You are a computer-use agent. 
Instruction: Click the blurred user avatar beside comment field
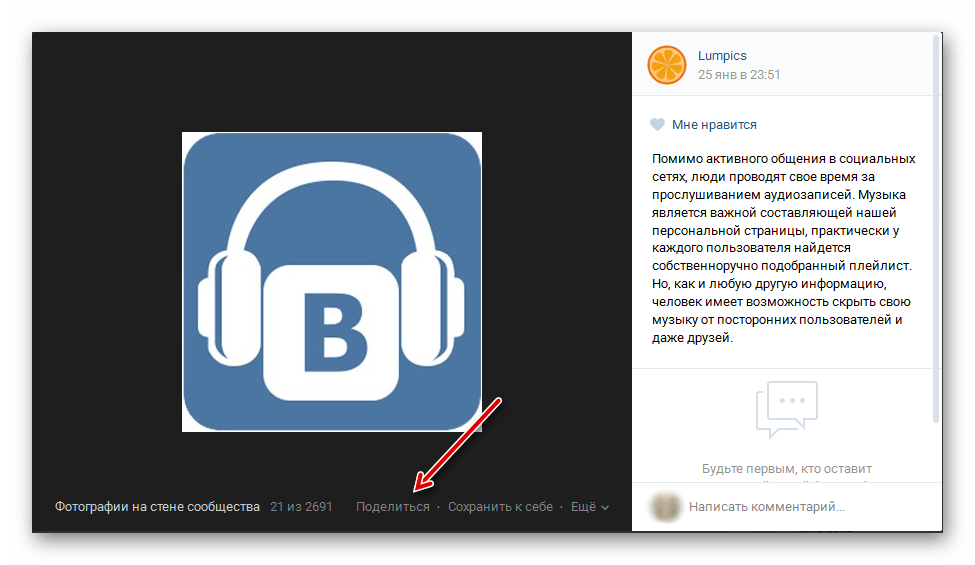665,507
